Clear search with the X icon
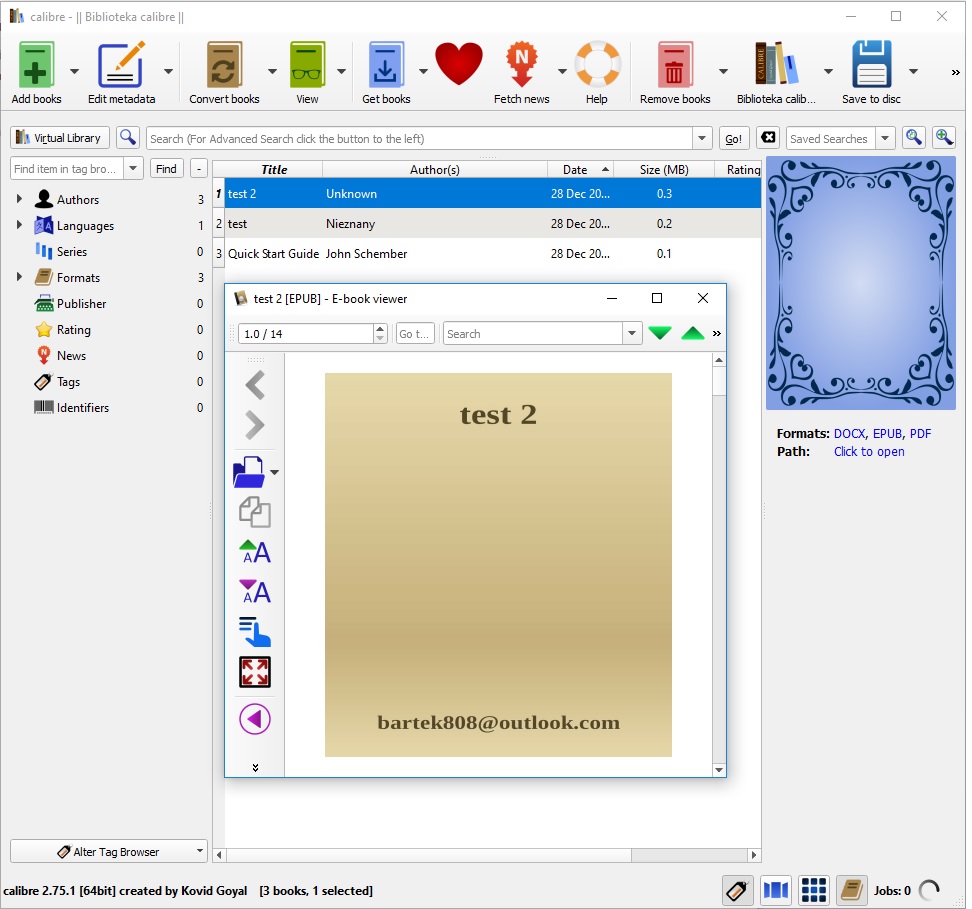This screenshot has height=909, width=972. pos(768,138)
